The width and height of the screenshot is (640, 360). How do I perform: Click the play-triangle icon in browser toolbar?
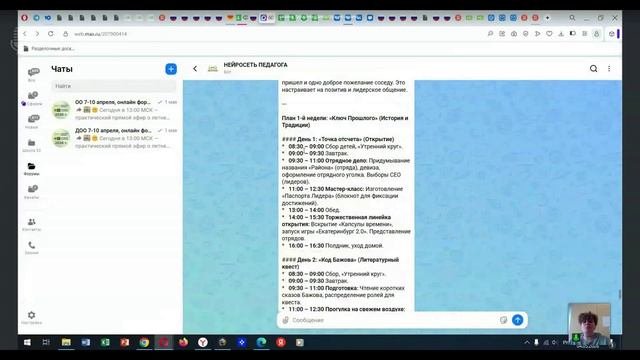pyautogui.click(x=538, y=34)
